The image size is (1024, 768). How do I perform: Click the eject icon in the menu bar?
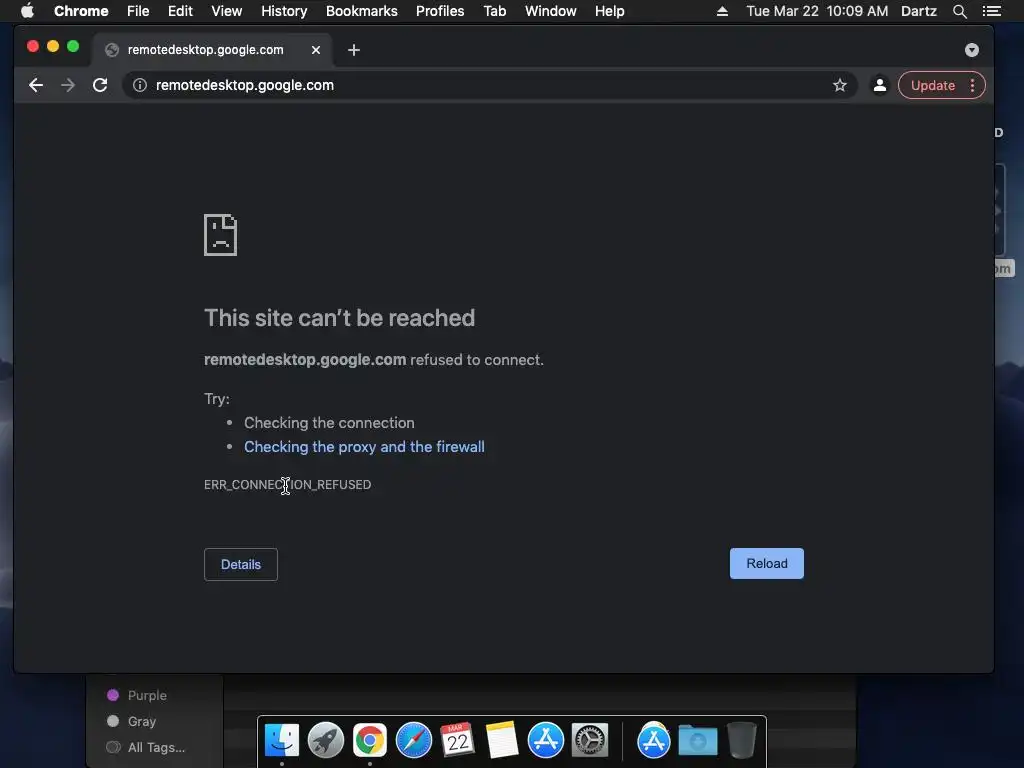722,11
